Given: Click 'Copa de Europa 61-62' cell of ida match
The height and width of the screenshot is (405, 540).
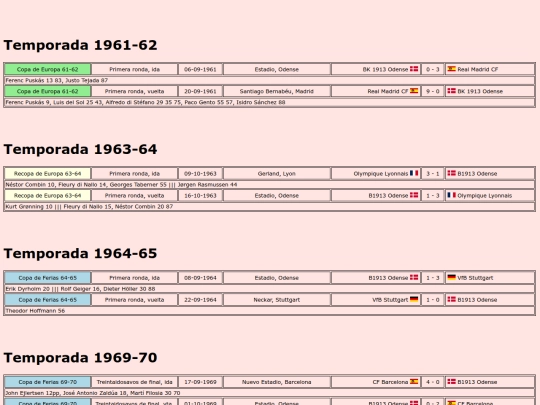Looking at the screenshot, I should [48, 69].
